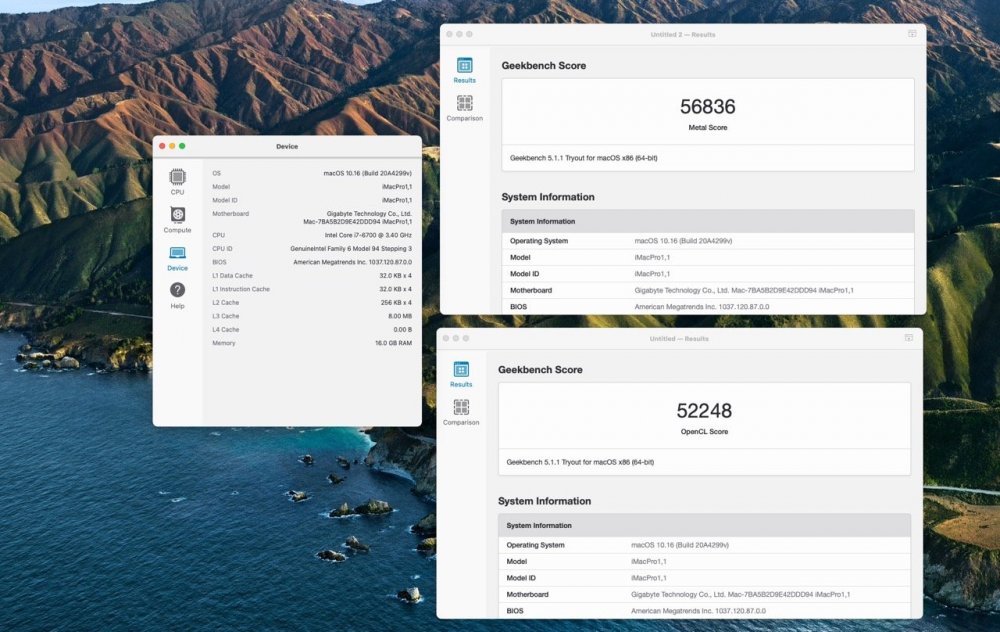The image size is (1000, 632).
Task: Click the BIOS row in OpenCL results window
Action: pos(704,610)
